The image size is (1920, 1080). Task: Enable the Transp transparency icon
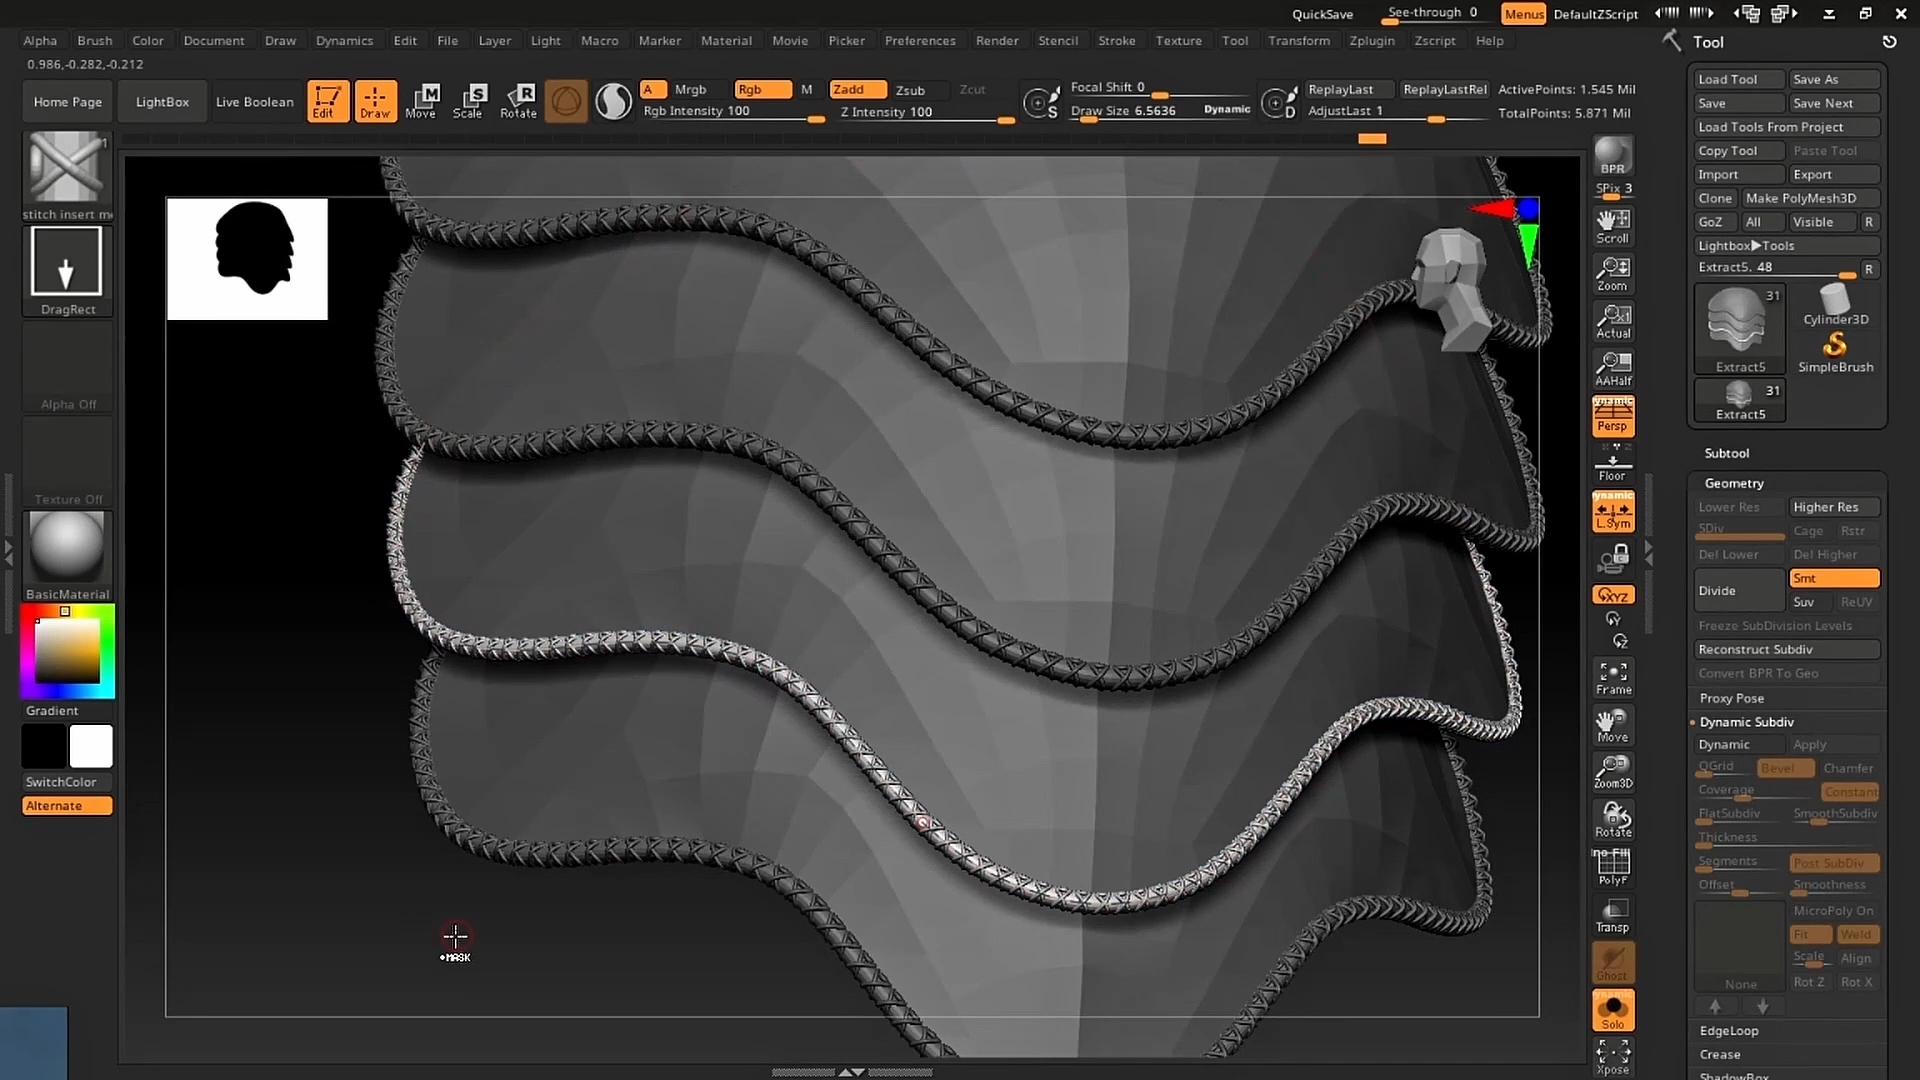pos(1613,916)
